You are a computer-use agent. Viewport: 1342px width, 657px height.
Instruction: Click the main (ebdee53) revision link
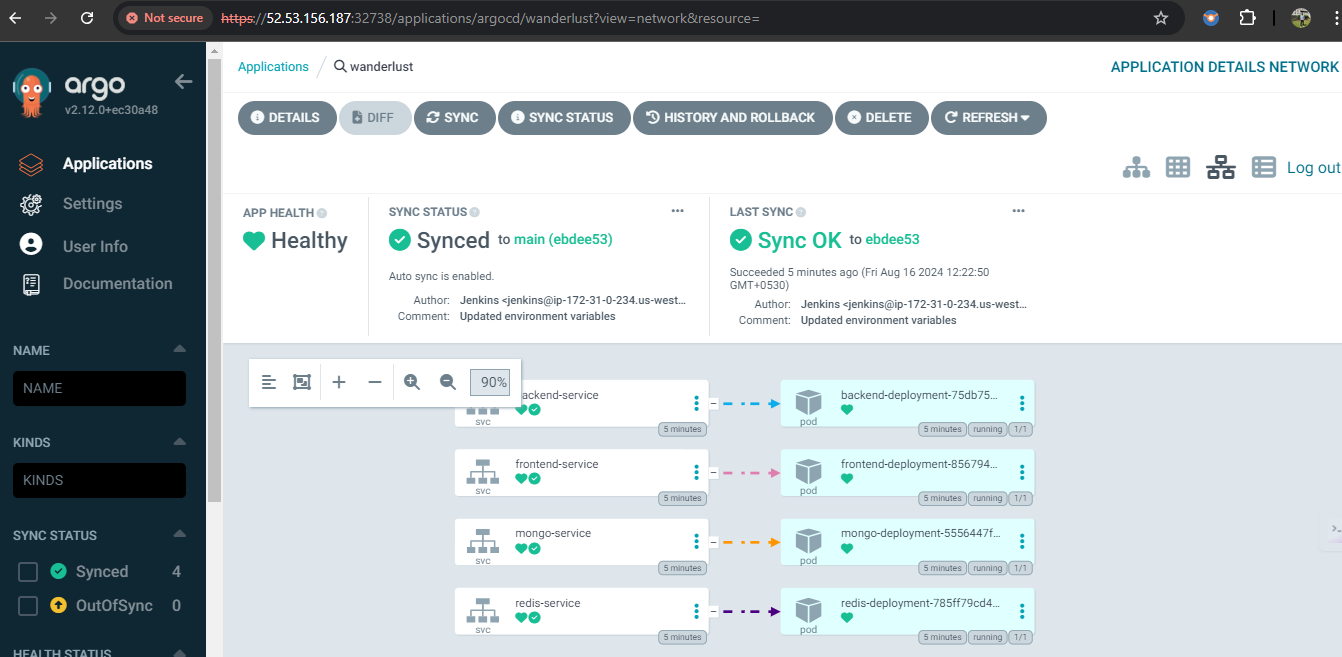[563, 239]
